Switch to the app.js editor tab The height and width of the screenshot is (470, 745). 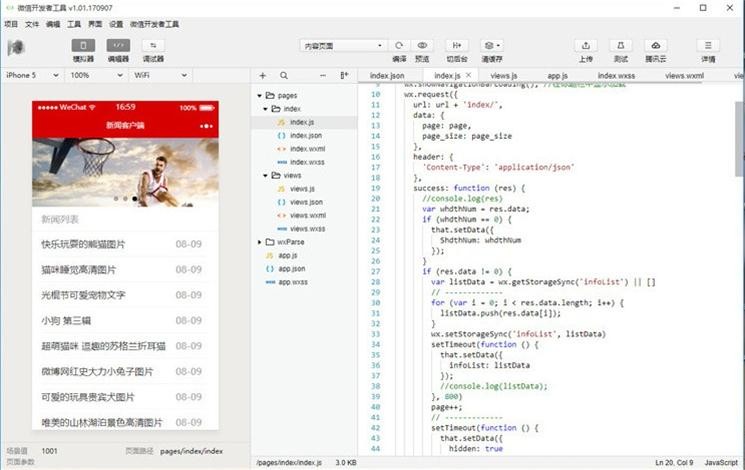[557, 76]
